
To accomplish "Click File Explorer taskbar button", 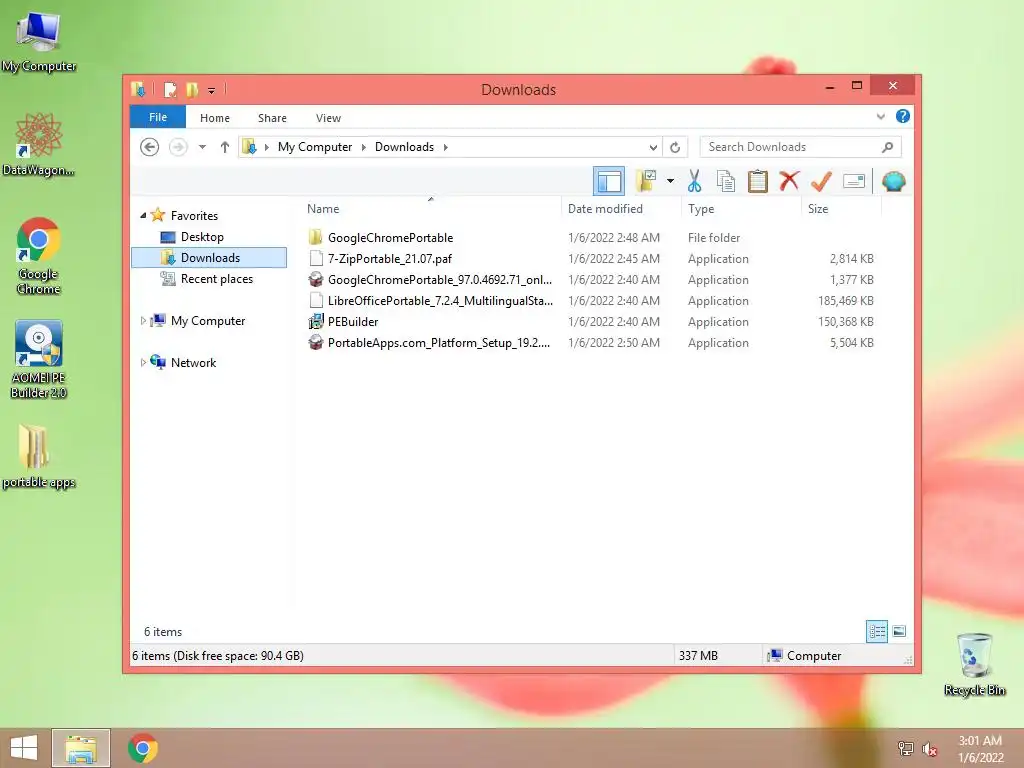I will coord(81,748).
